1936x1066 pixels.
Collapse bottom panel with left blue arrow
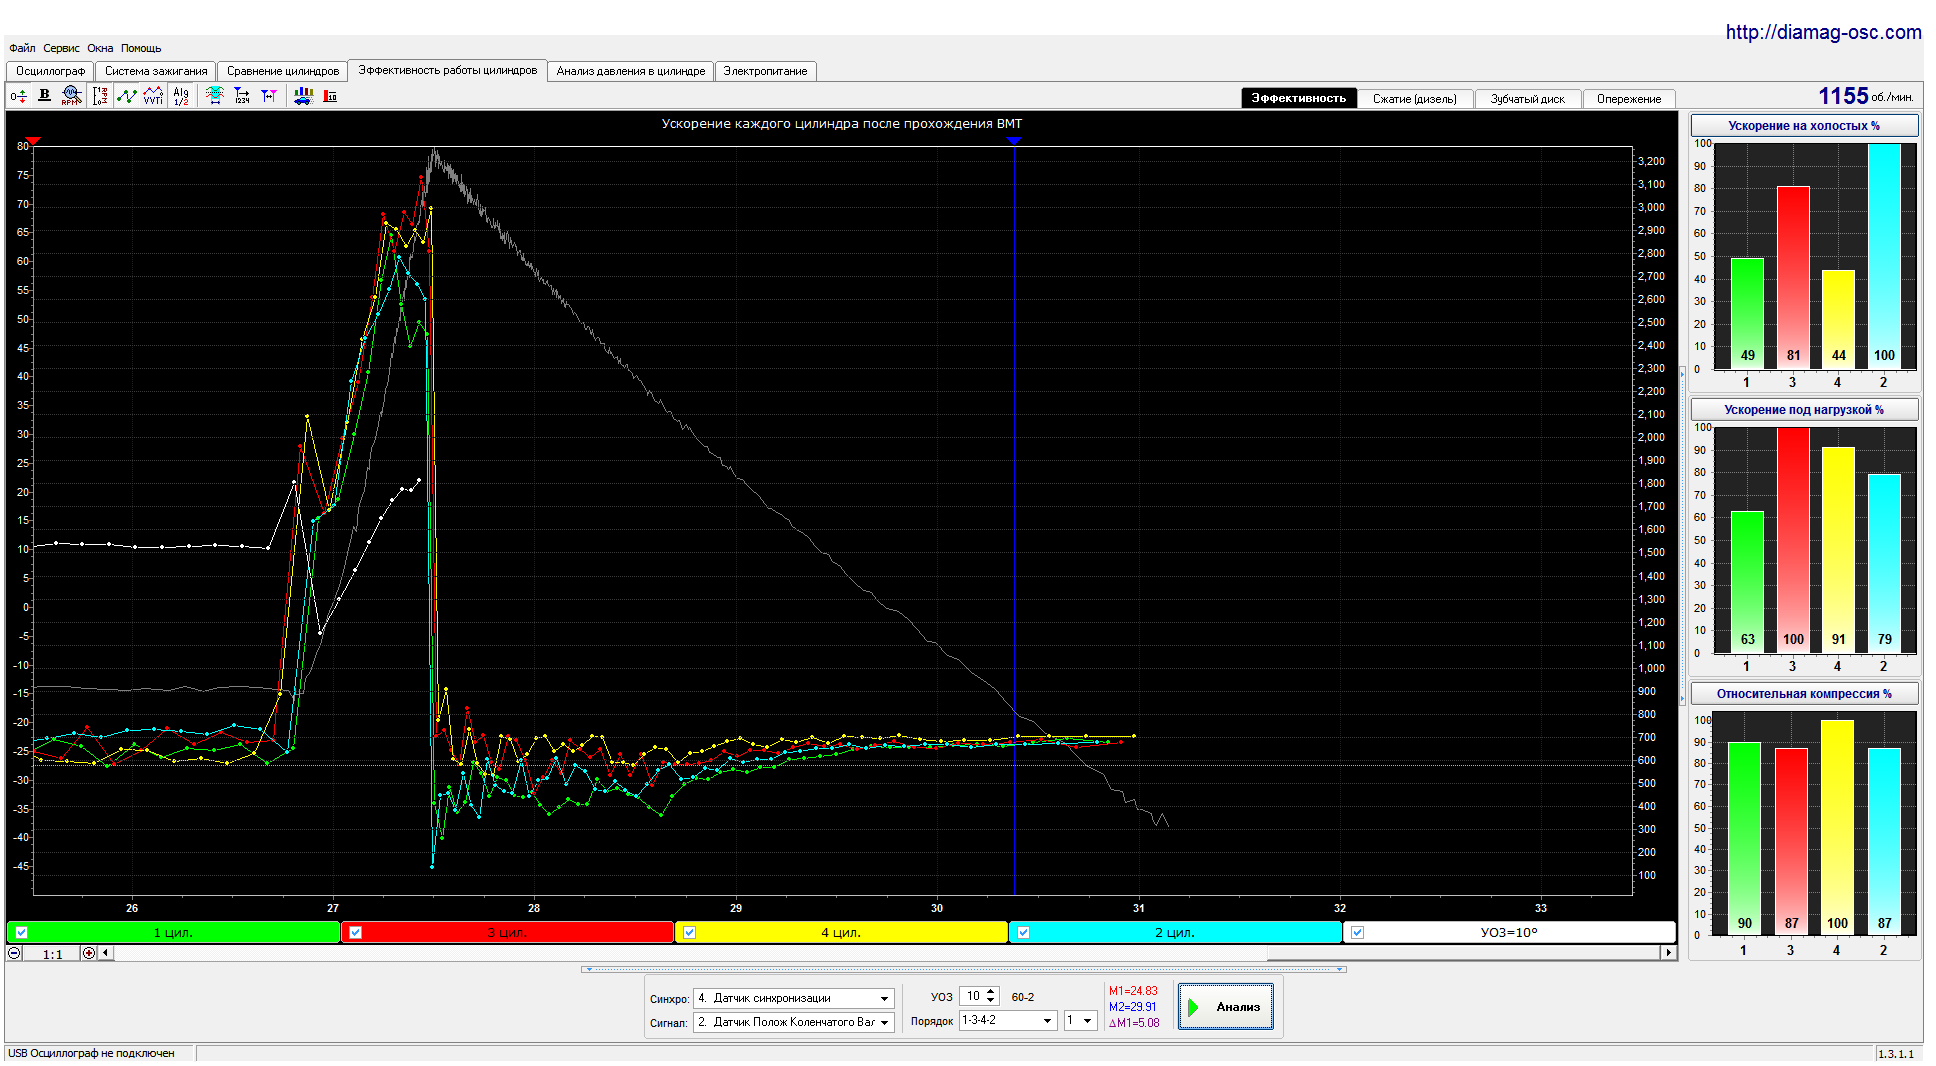point(588,969)
